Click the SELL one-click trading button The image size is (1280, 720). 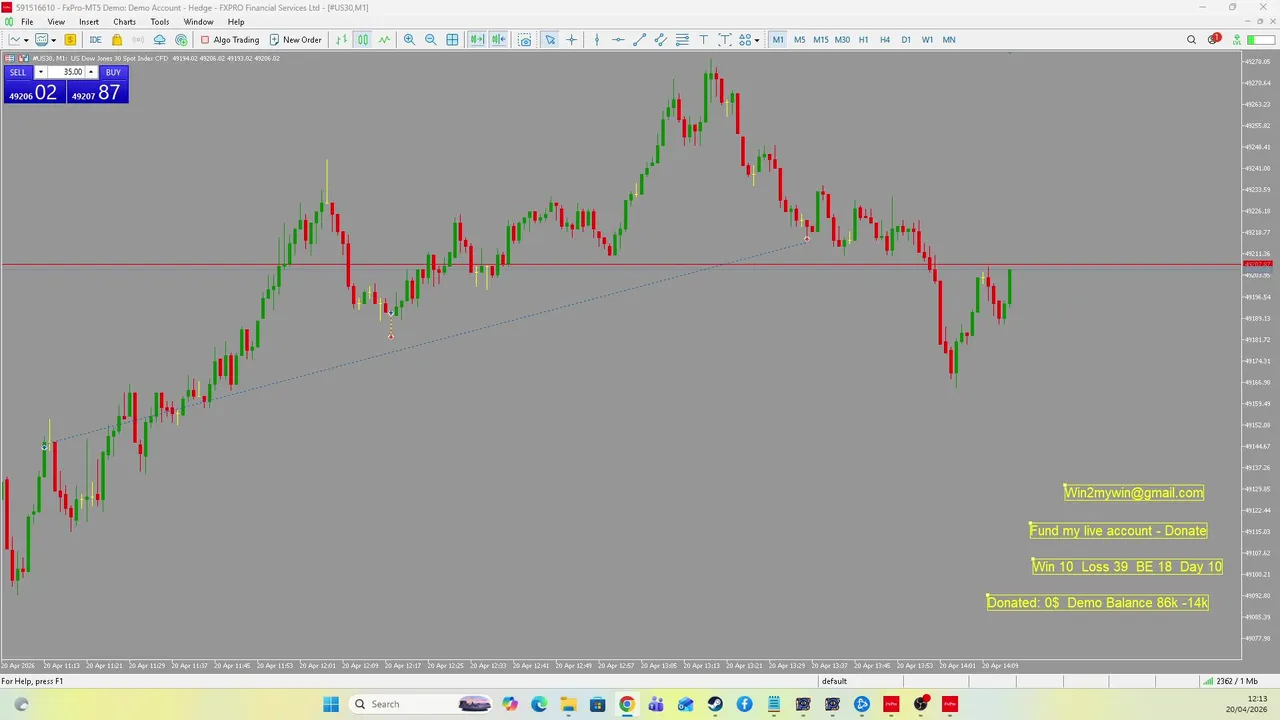18,72
